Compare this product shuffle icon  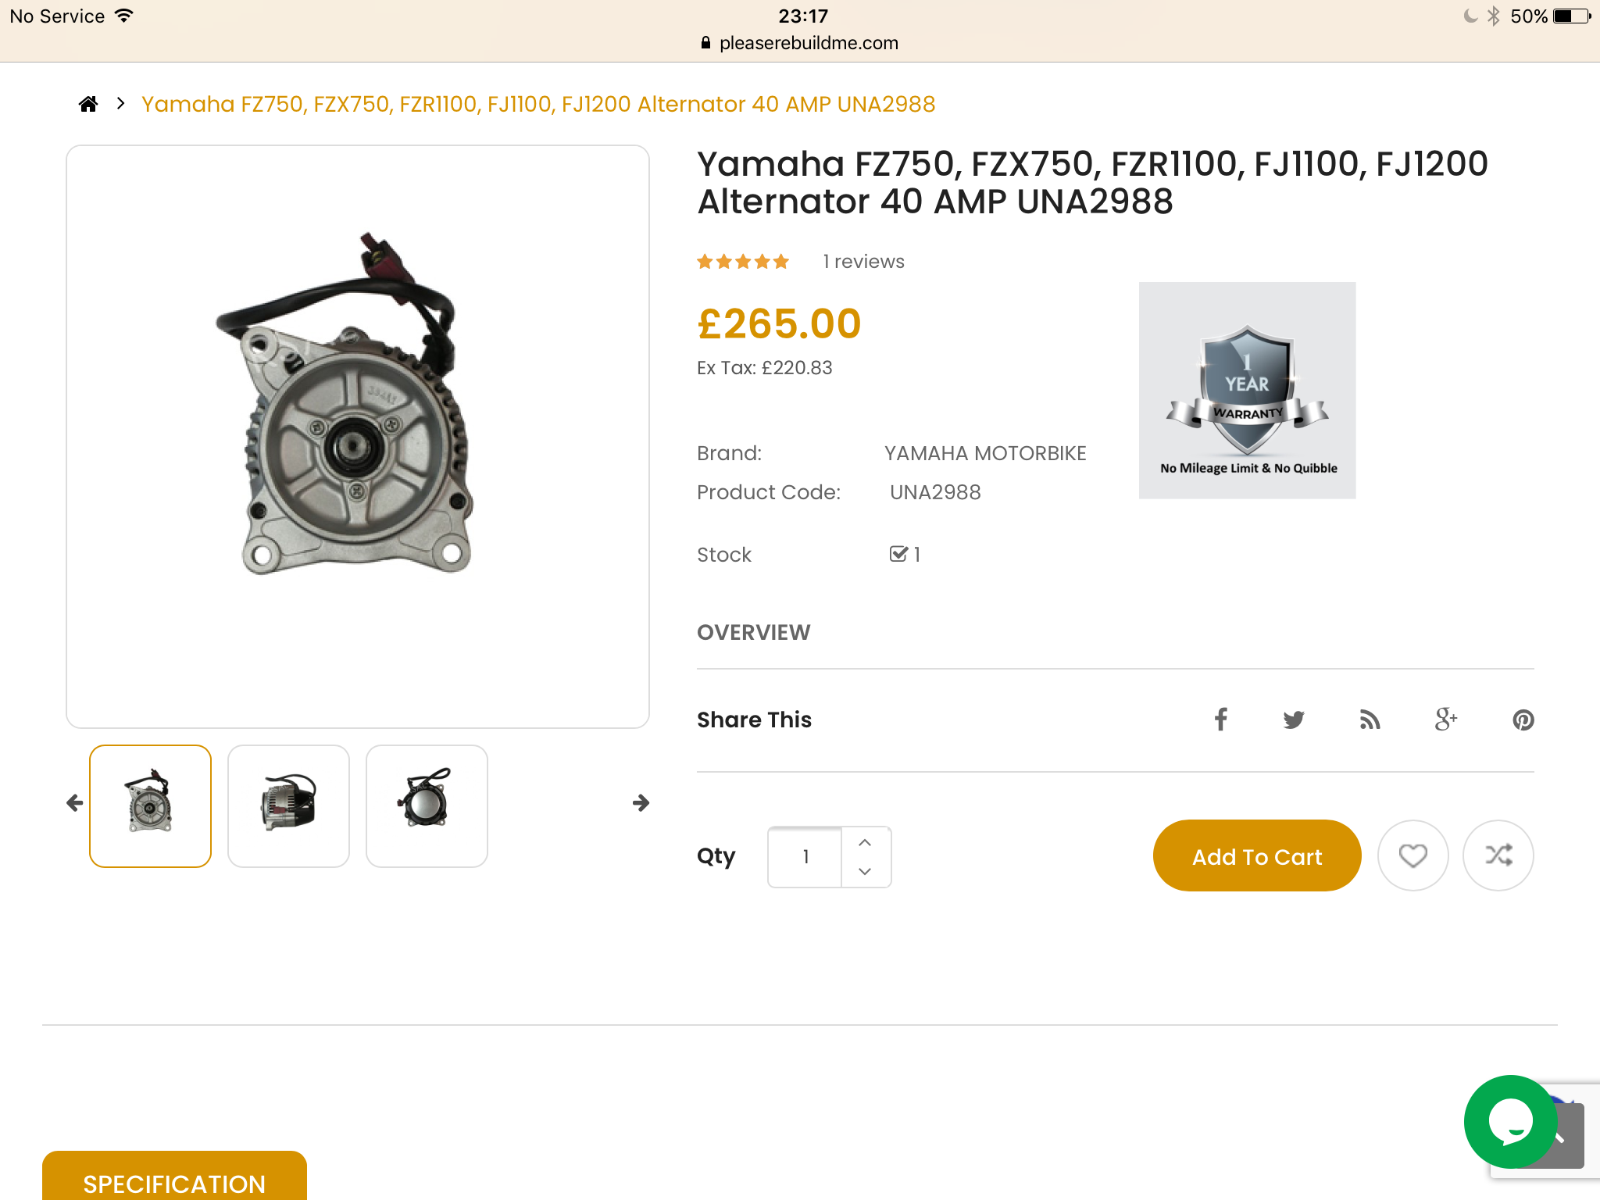[1498, 856]
